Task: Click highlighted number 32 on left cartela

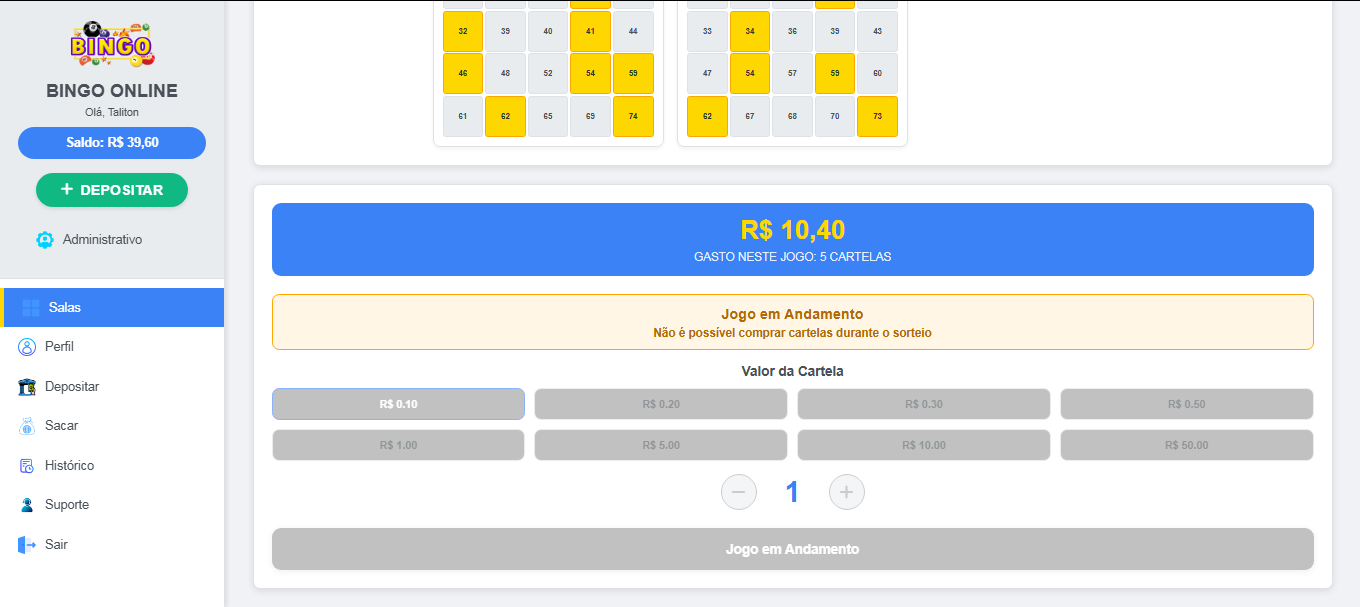Action: 462,31
